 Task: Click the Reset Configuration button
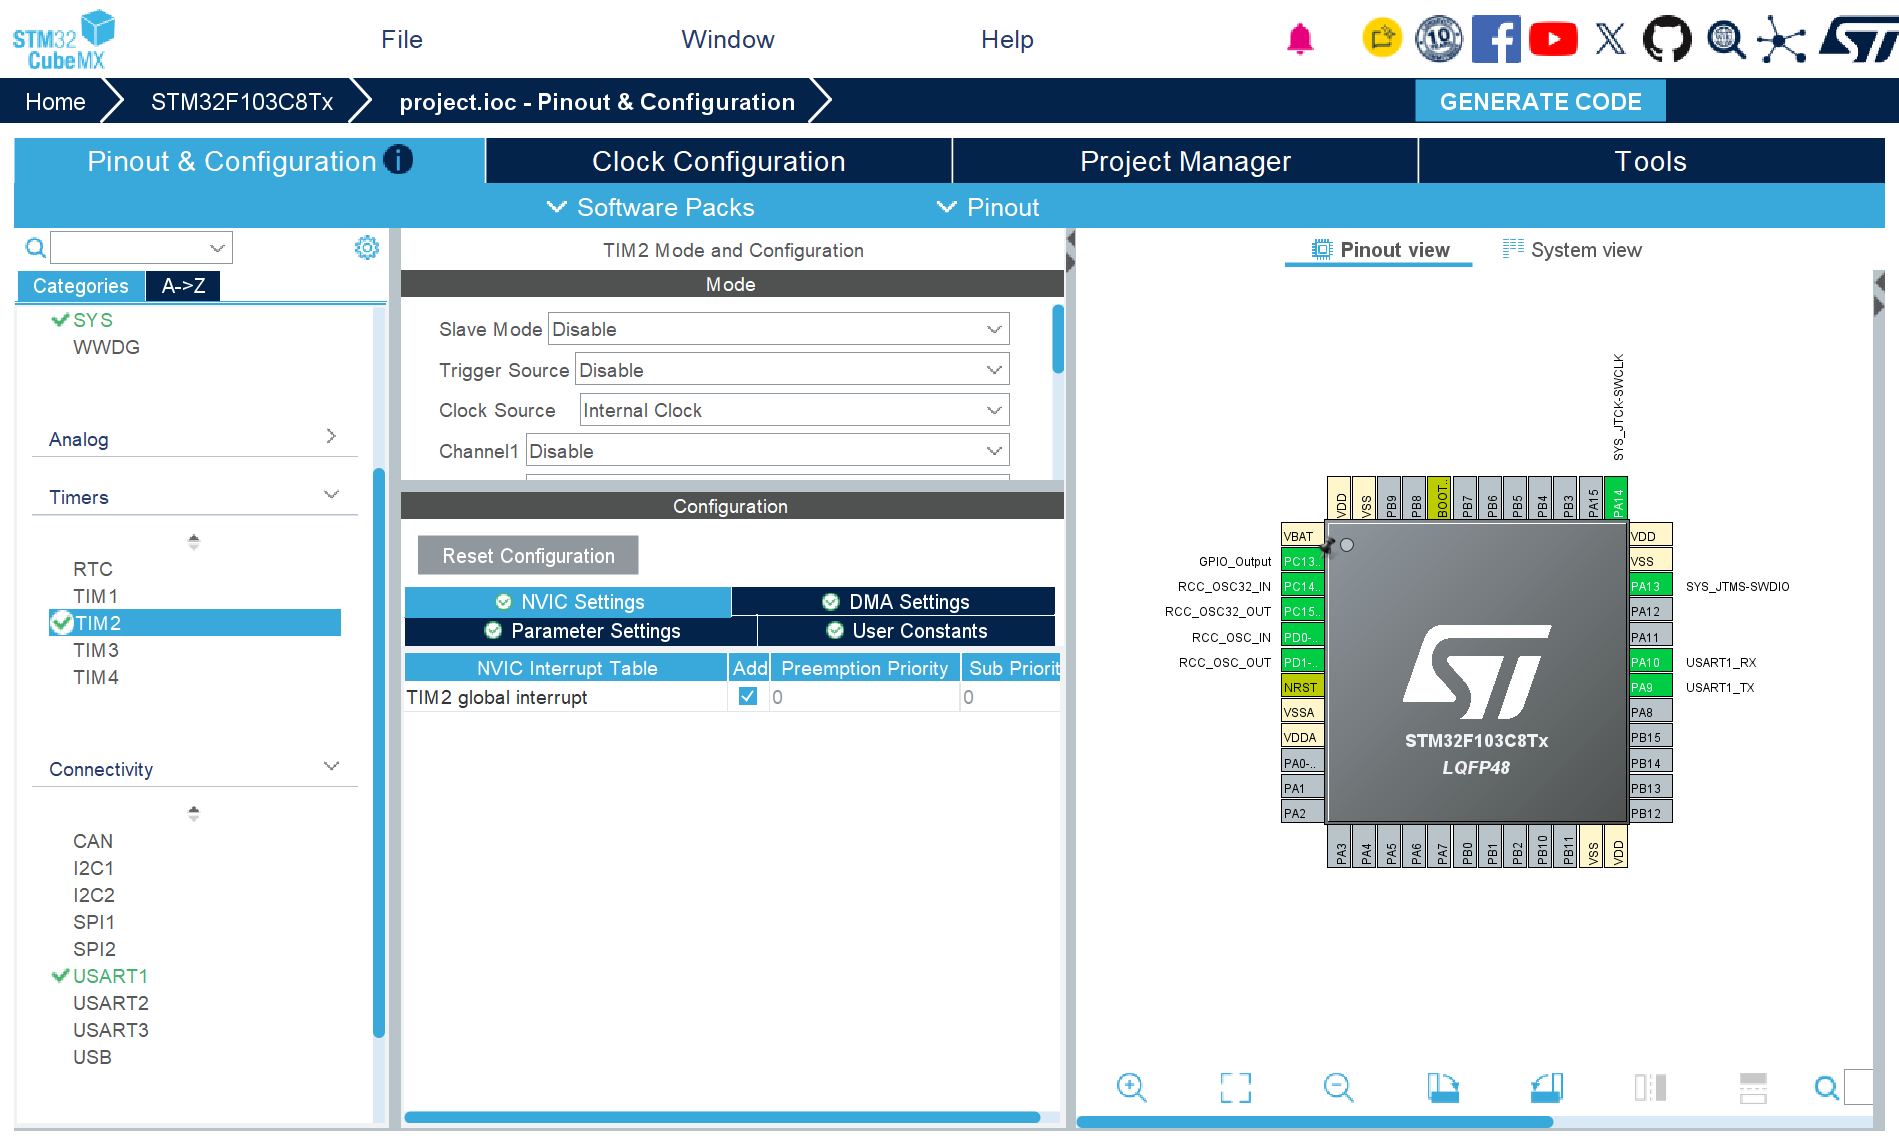[528, 556]
